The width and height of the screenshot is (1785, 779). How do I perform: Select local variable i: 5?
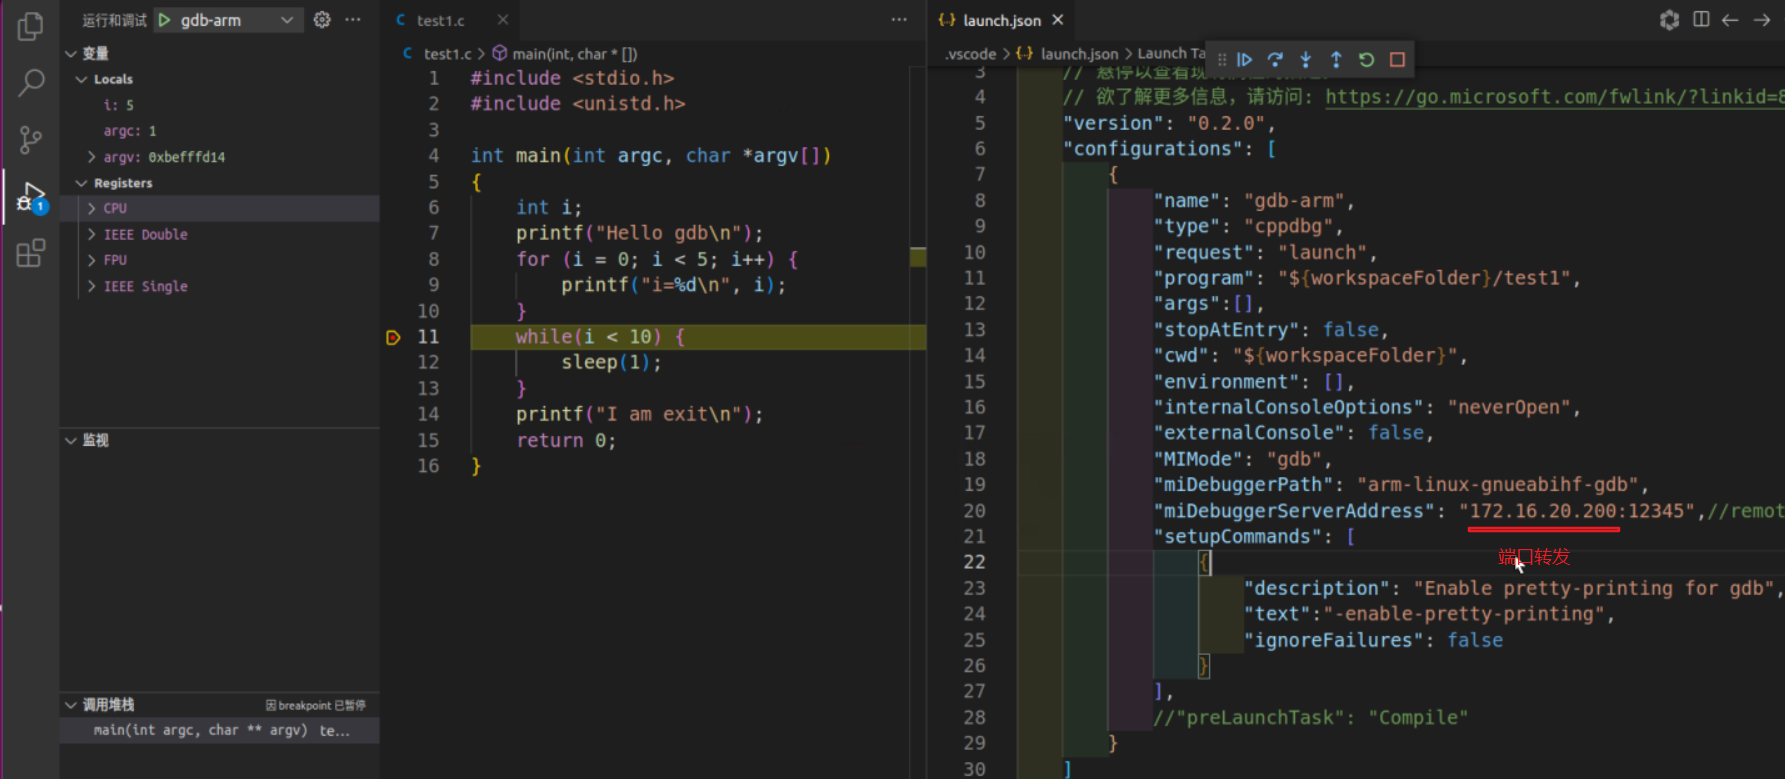point(118,105)
